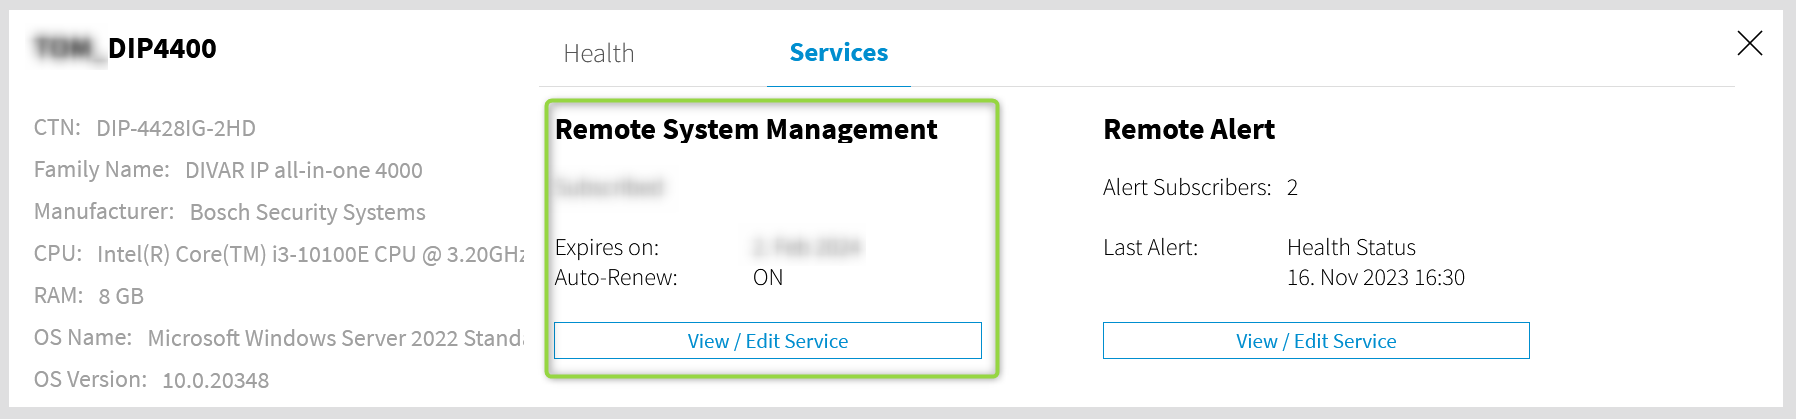Click the 16. Nov 2023 16:30 timestamp
The image size is (1796, 419).
point(1375,278)
